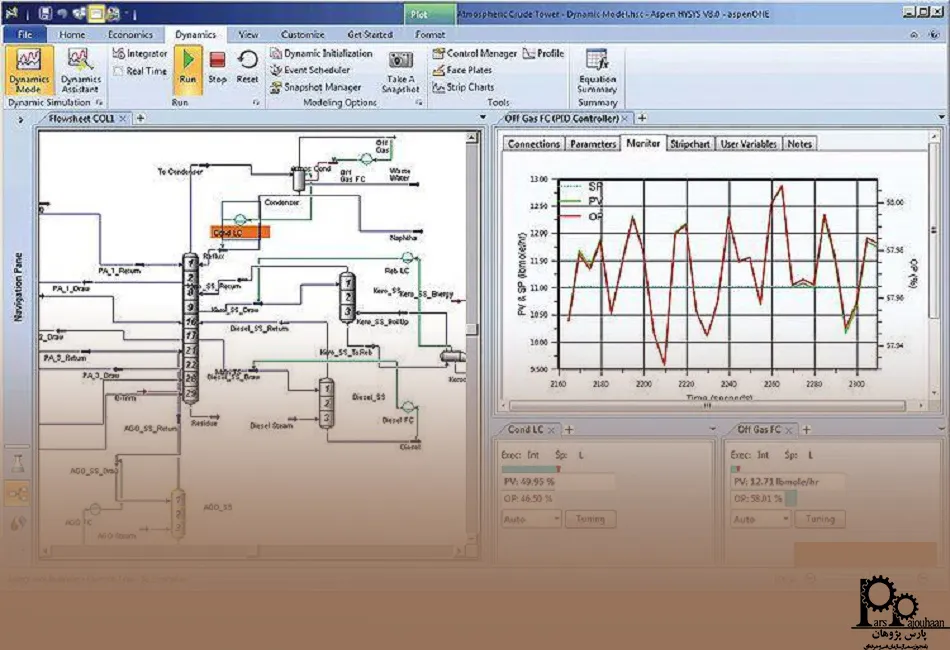The image size is (950, 650).
Task: Switch to the Economics ribbon tab
Action: (x=130, y=34)
